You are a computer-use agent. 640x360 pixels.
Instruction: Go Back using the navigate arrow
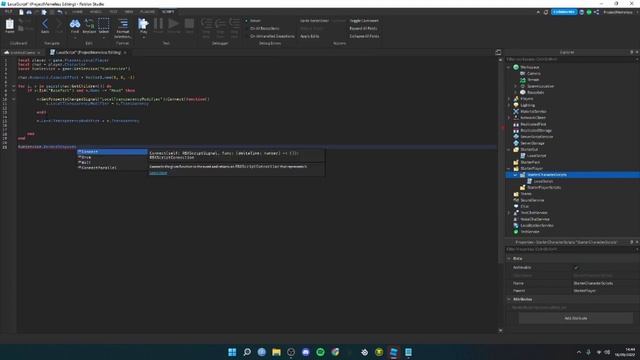pyautogui.click(x=45, y=26)
